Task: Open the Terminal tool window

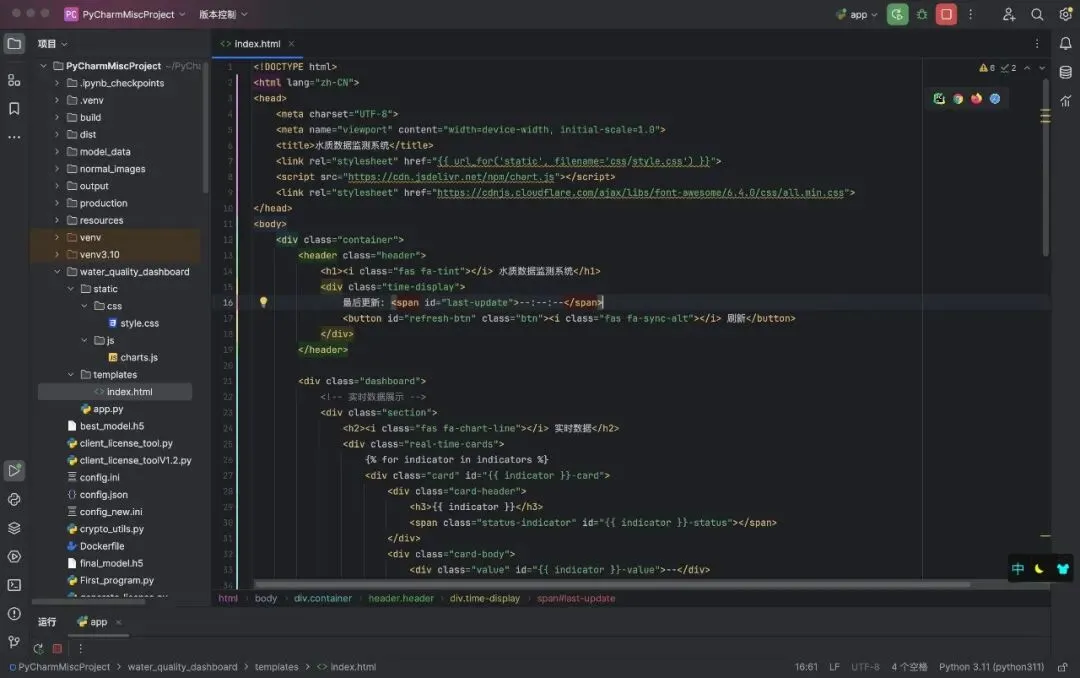Action: [x=14, y=585]
